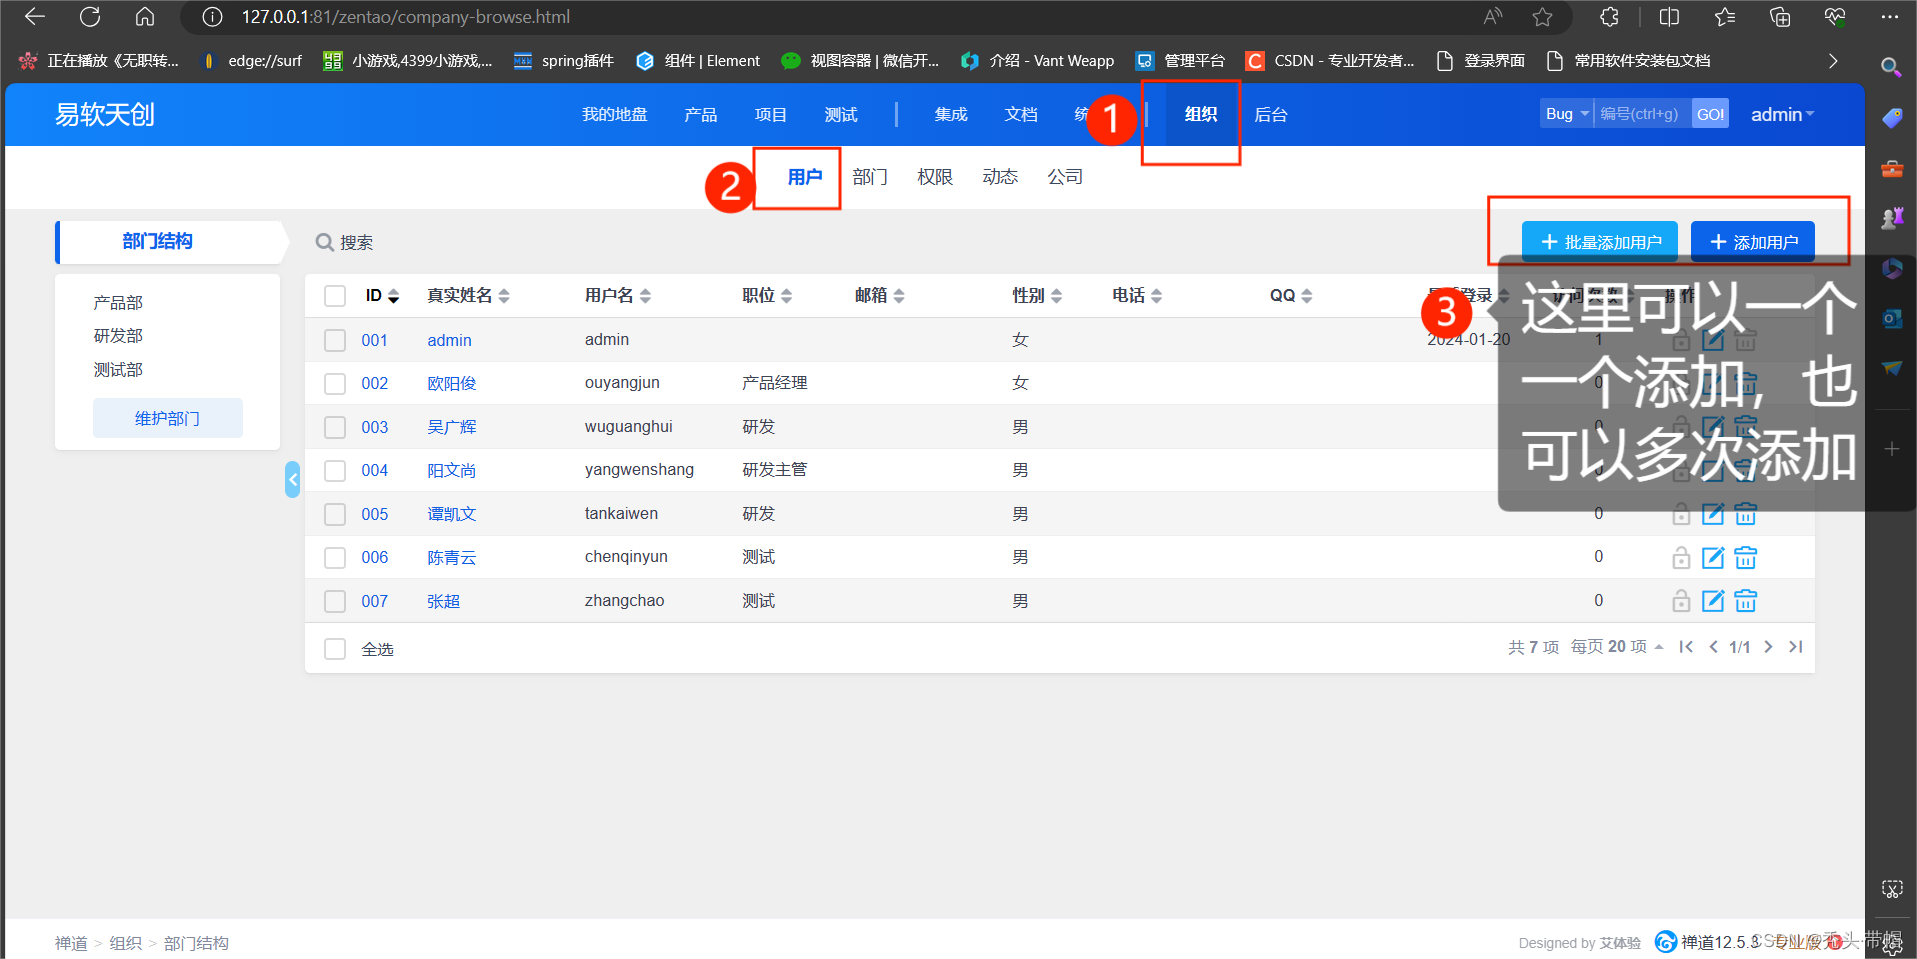Click the GO! button
This screenshot has width=1917, height=959.
(1710, 114)
